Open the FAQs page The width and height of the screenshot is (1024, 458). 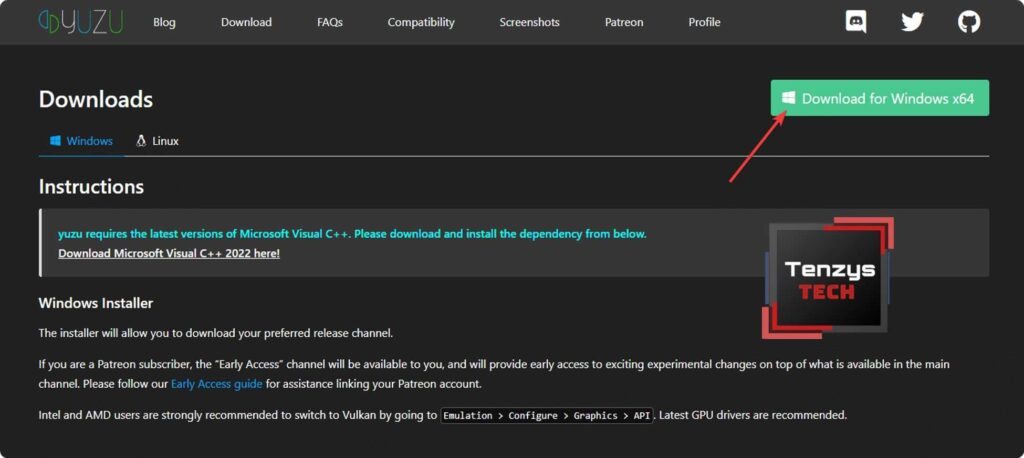click(330, 22)
